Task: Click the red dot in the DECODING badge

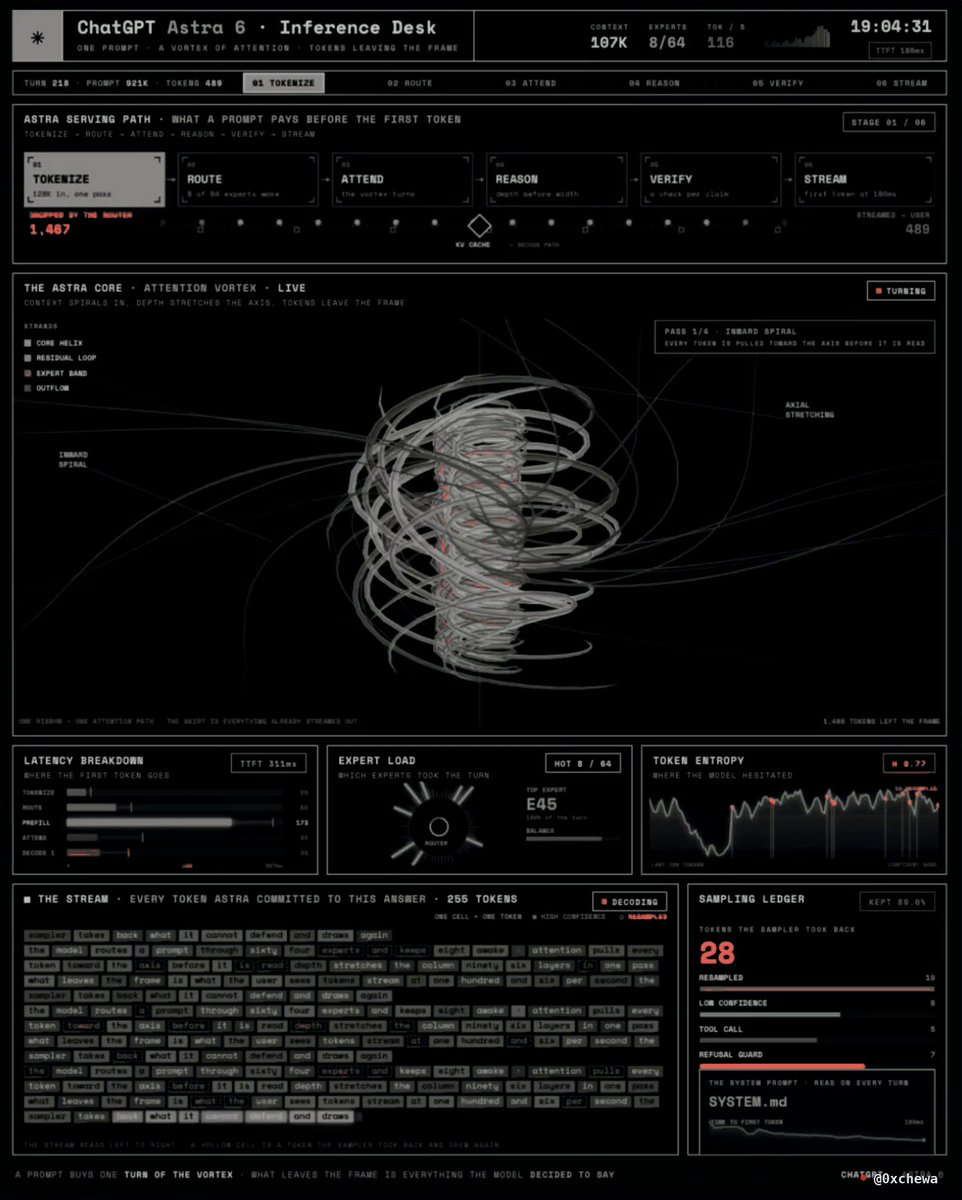Action: pyautogui.click(x=604, y=901)
